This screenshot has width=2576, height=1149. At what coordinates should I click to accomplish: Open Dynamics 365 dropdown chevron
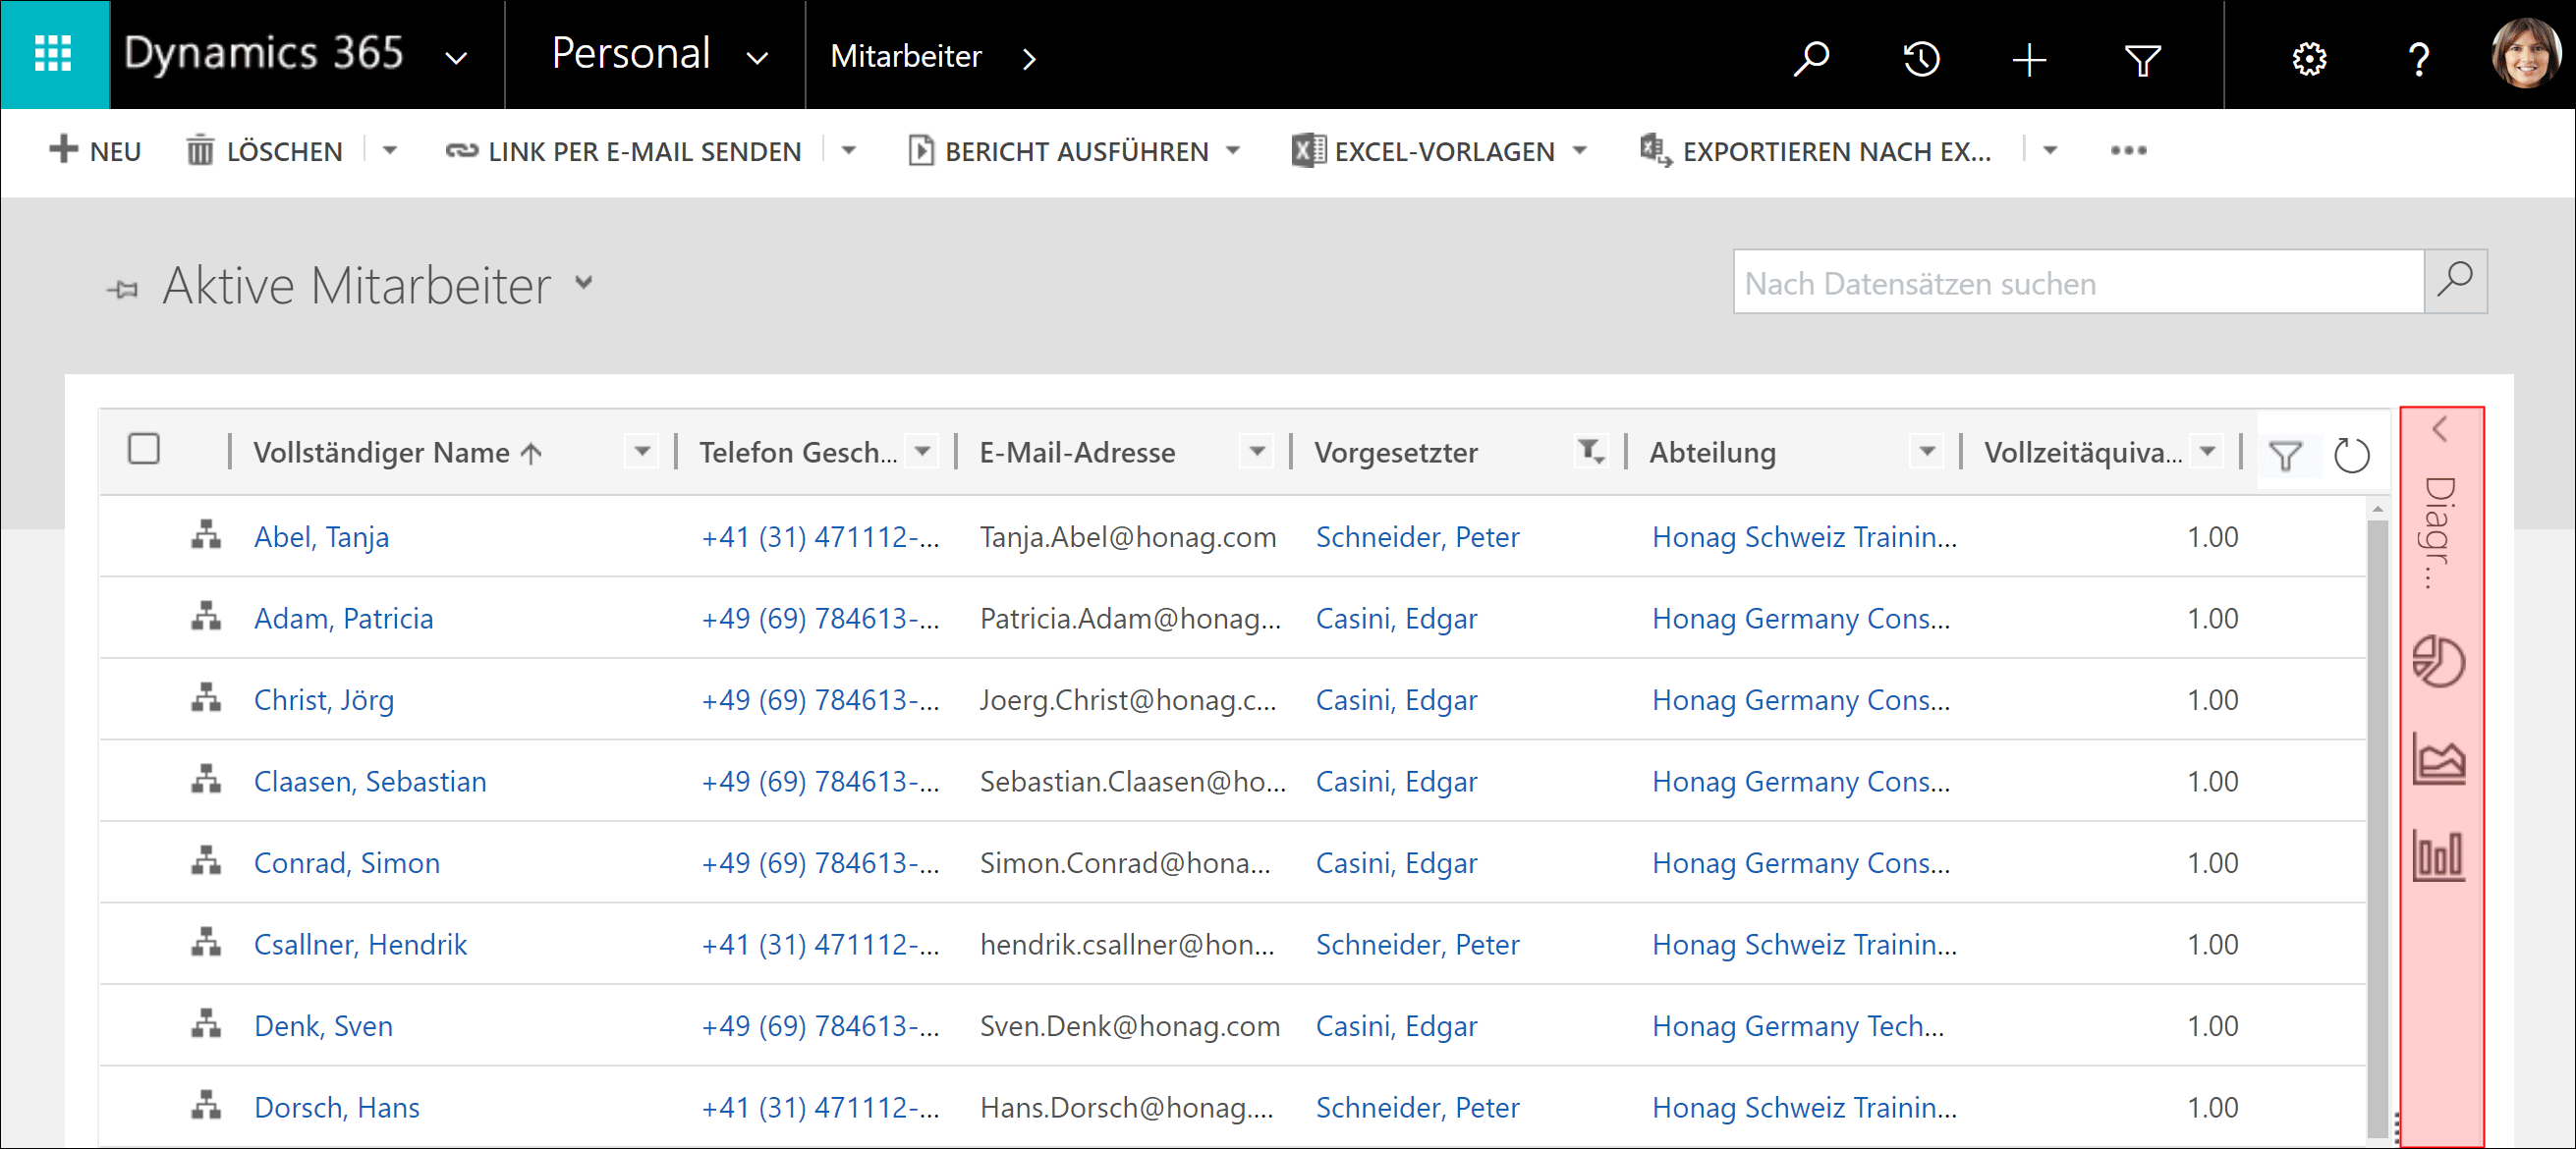[x=456, y=59]
